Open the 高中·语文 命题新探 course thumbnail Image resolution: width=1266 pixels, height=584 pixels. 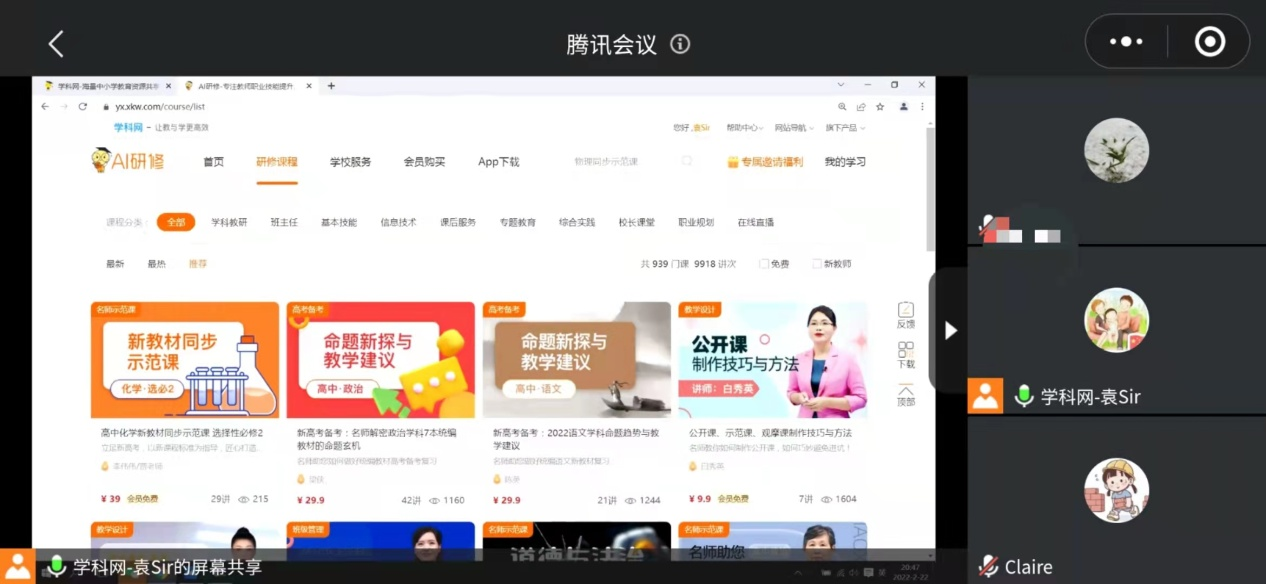[577, 360]
